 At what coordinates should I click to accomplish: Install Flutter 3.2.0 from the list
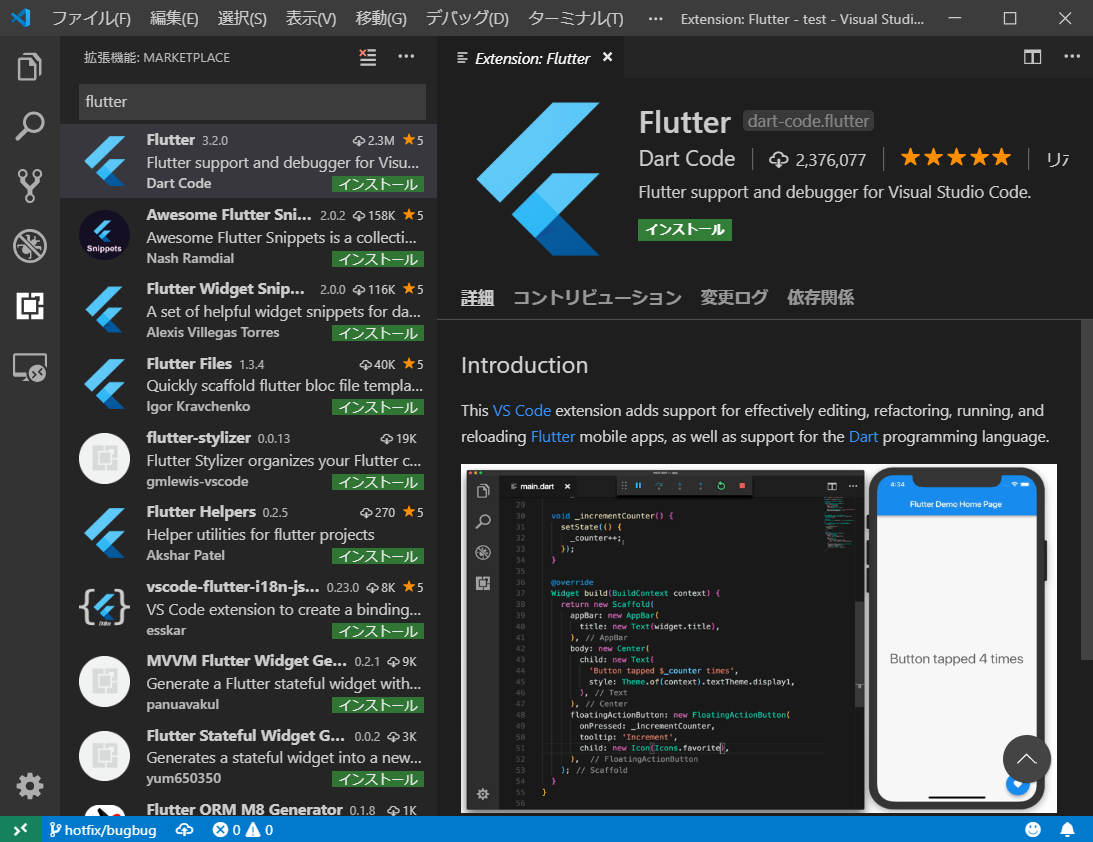(x=378, y=184)
